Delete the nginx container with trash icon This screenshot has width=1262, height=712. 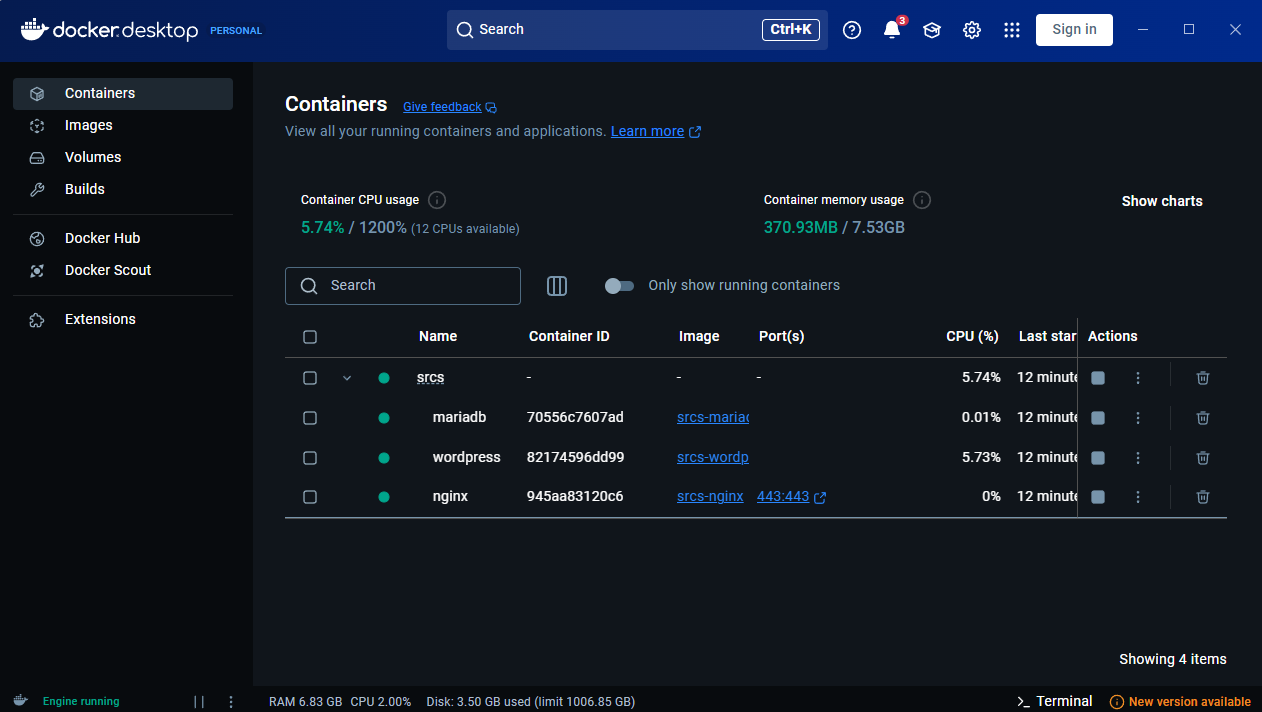click(1203, 497)
